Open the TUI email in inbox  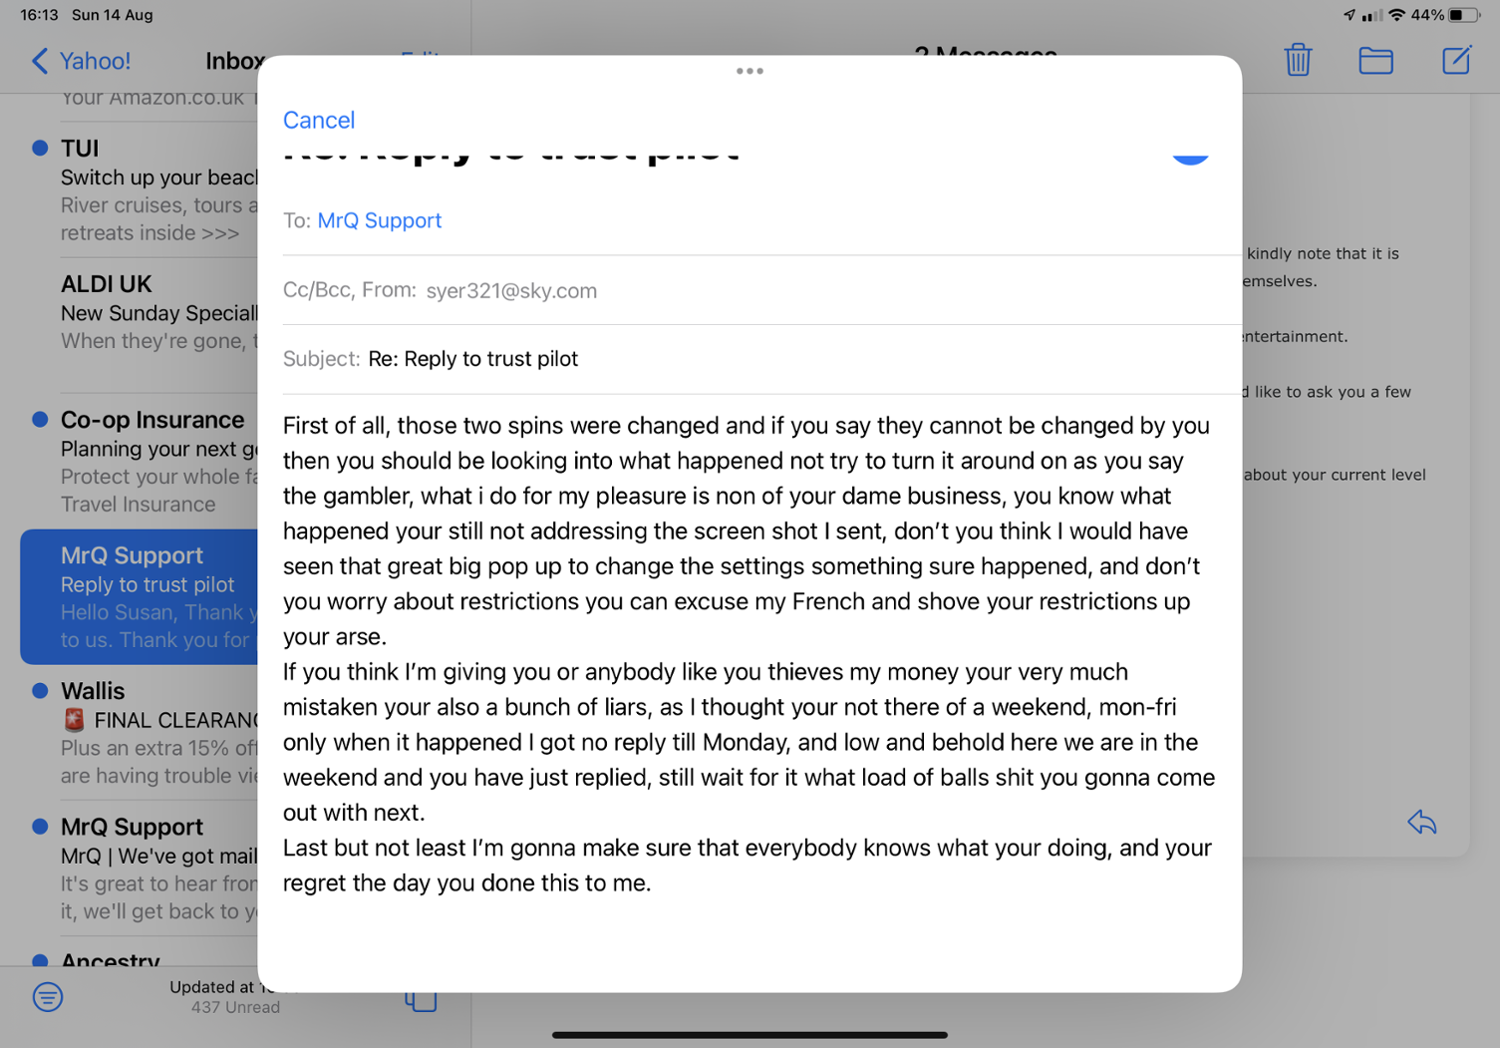click(x=150, y=190)
